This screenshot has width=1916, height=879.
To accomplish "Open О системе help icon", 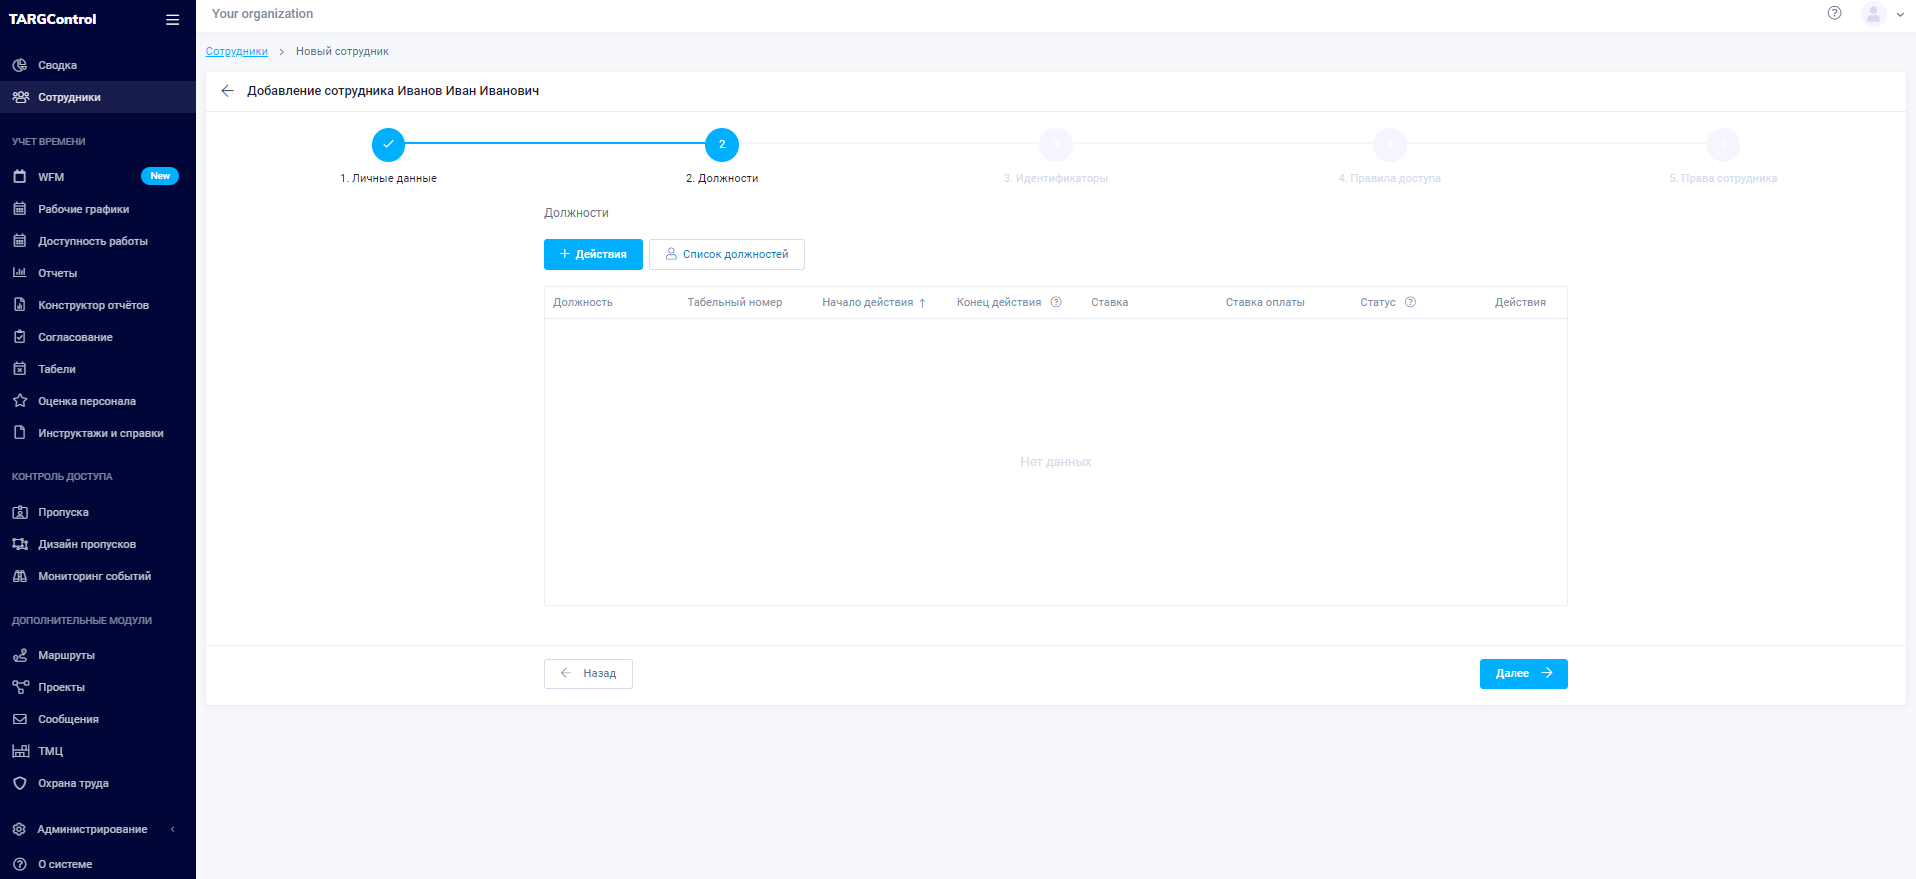I will point(20,864).
